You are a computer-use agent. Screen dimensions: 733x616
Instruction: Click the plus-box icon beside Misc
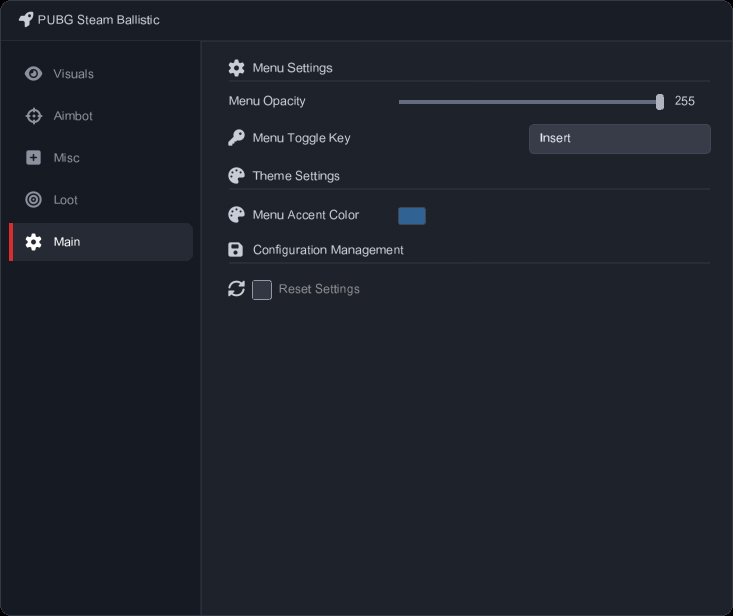click(33, 158)
